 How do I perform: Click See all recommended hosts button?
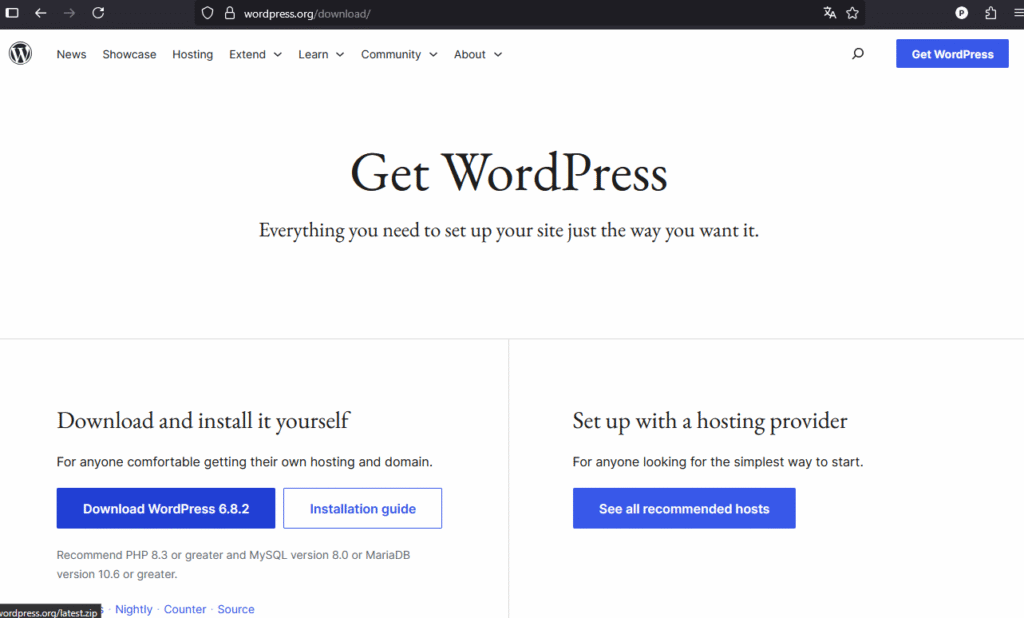click(x=684, y=508)
